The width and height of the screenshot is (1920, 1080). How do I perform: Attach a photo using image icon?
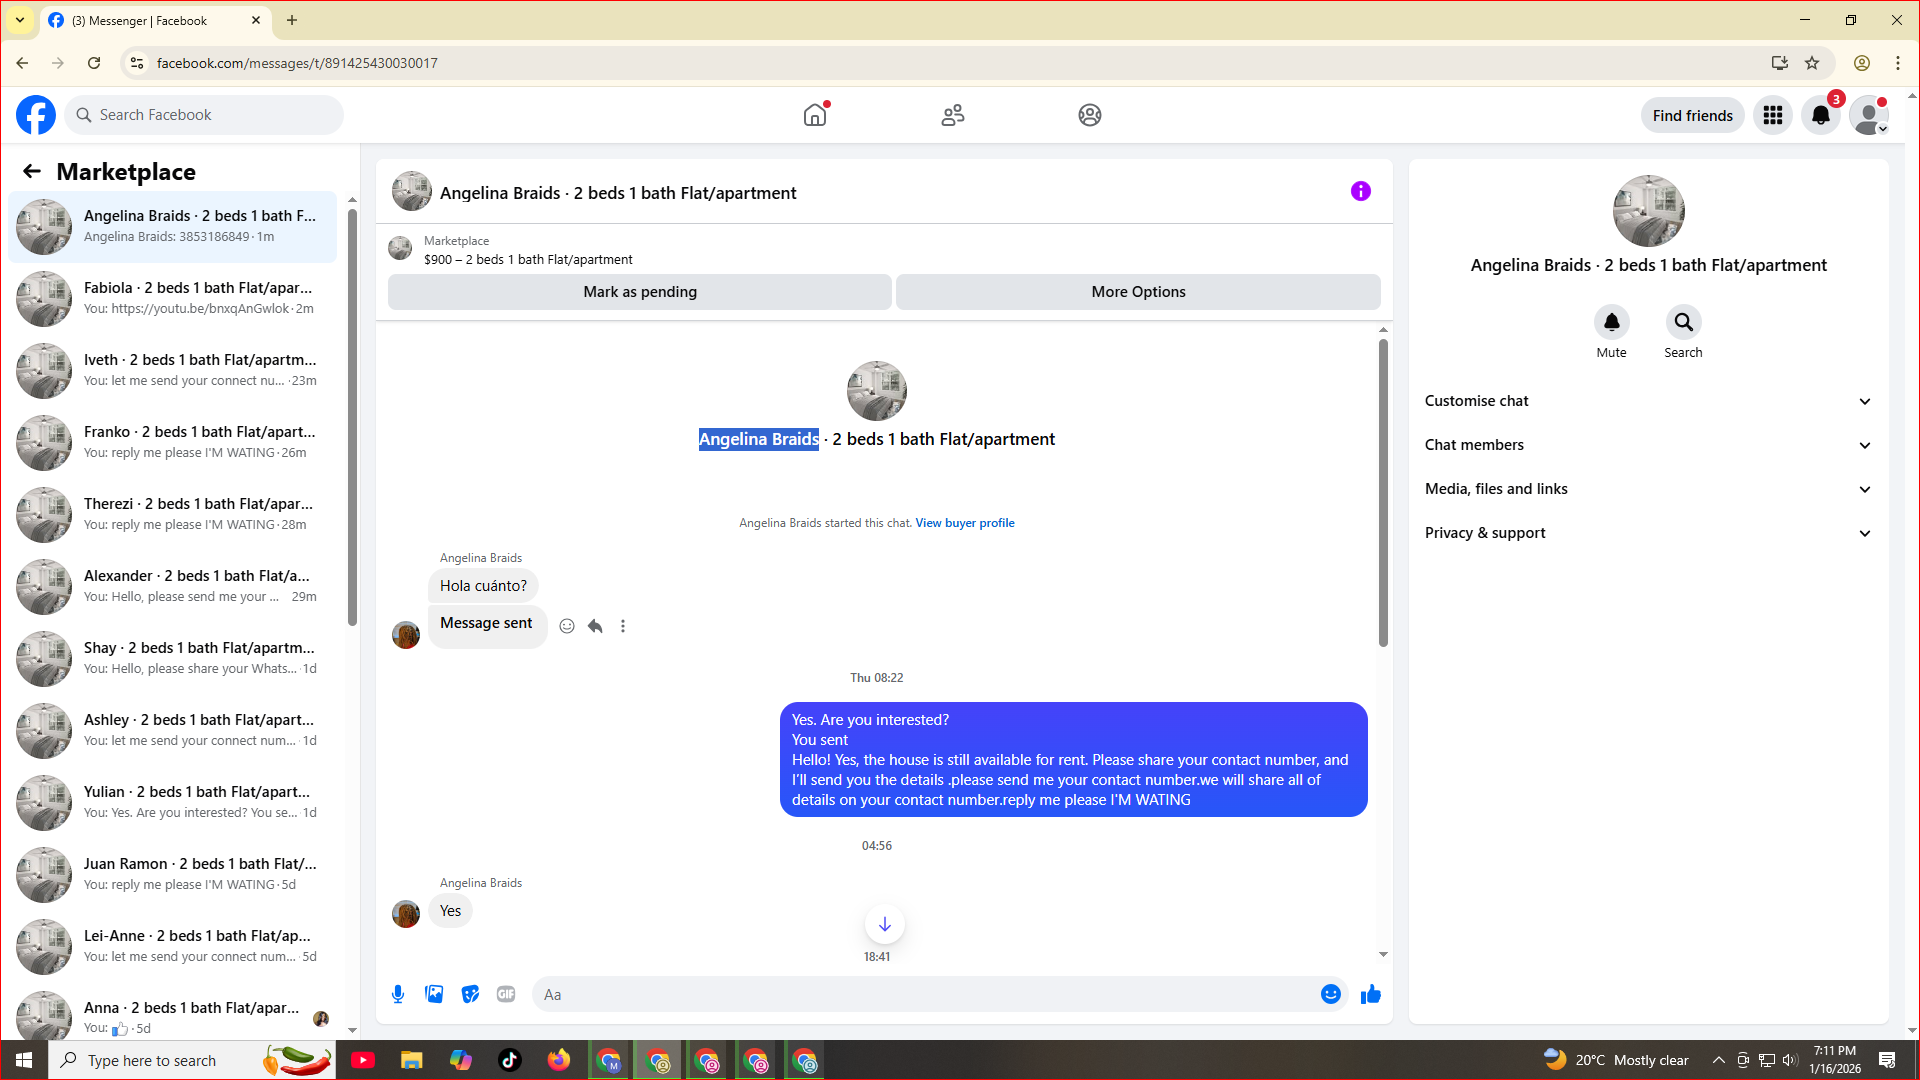click(x=434, y=994)
